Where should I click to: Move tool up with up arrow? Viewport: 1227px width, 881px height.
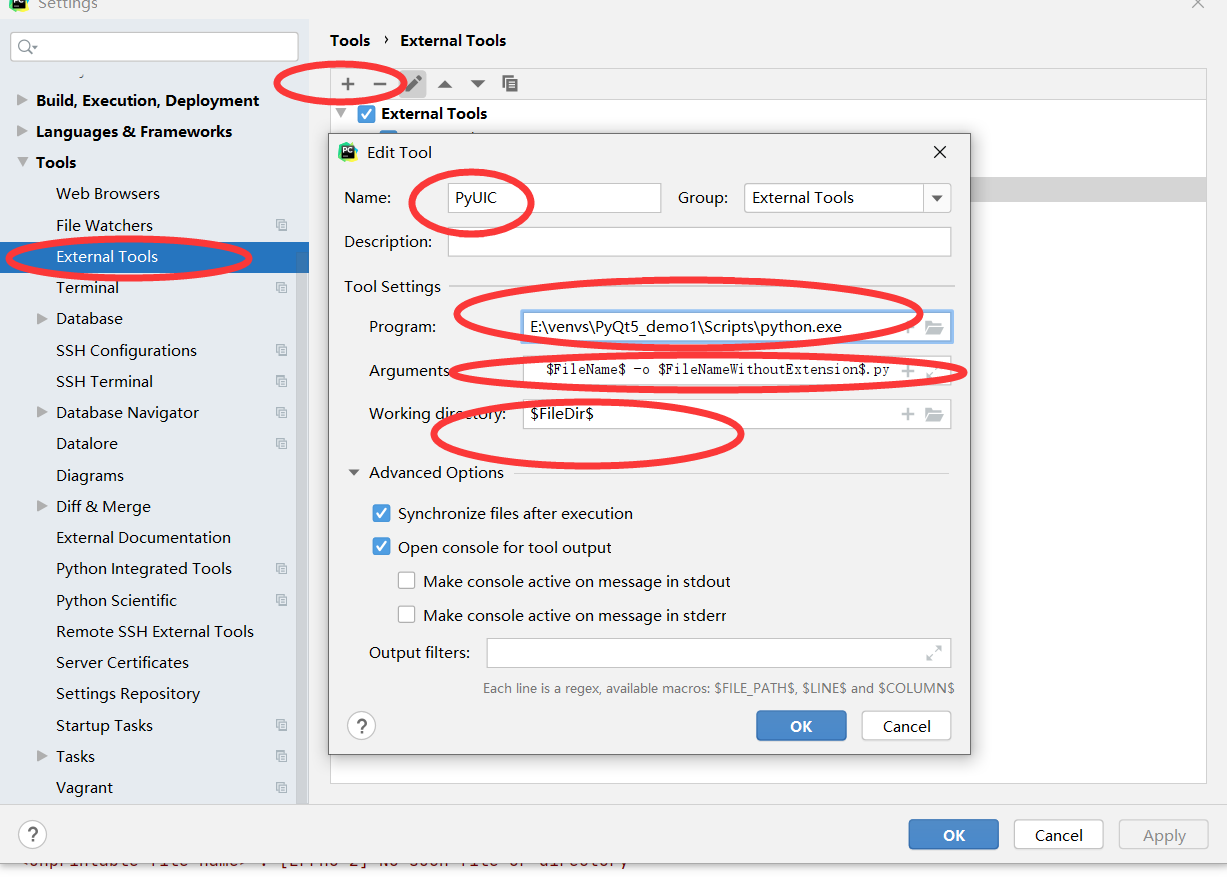tap(445, 84)
